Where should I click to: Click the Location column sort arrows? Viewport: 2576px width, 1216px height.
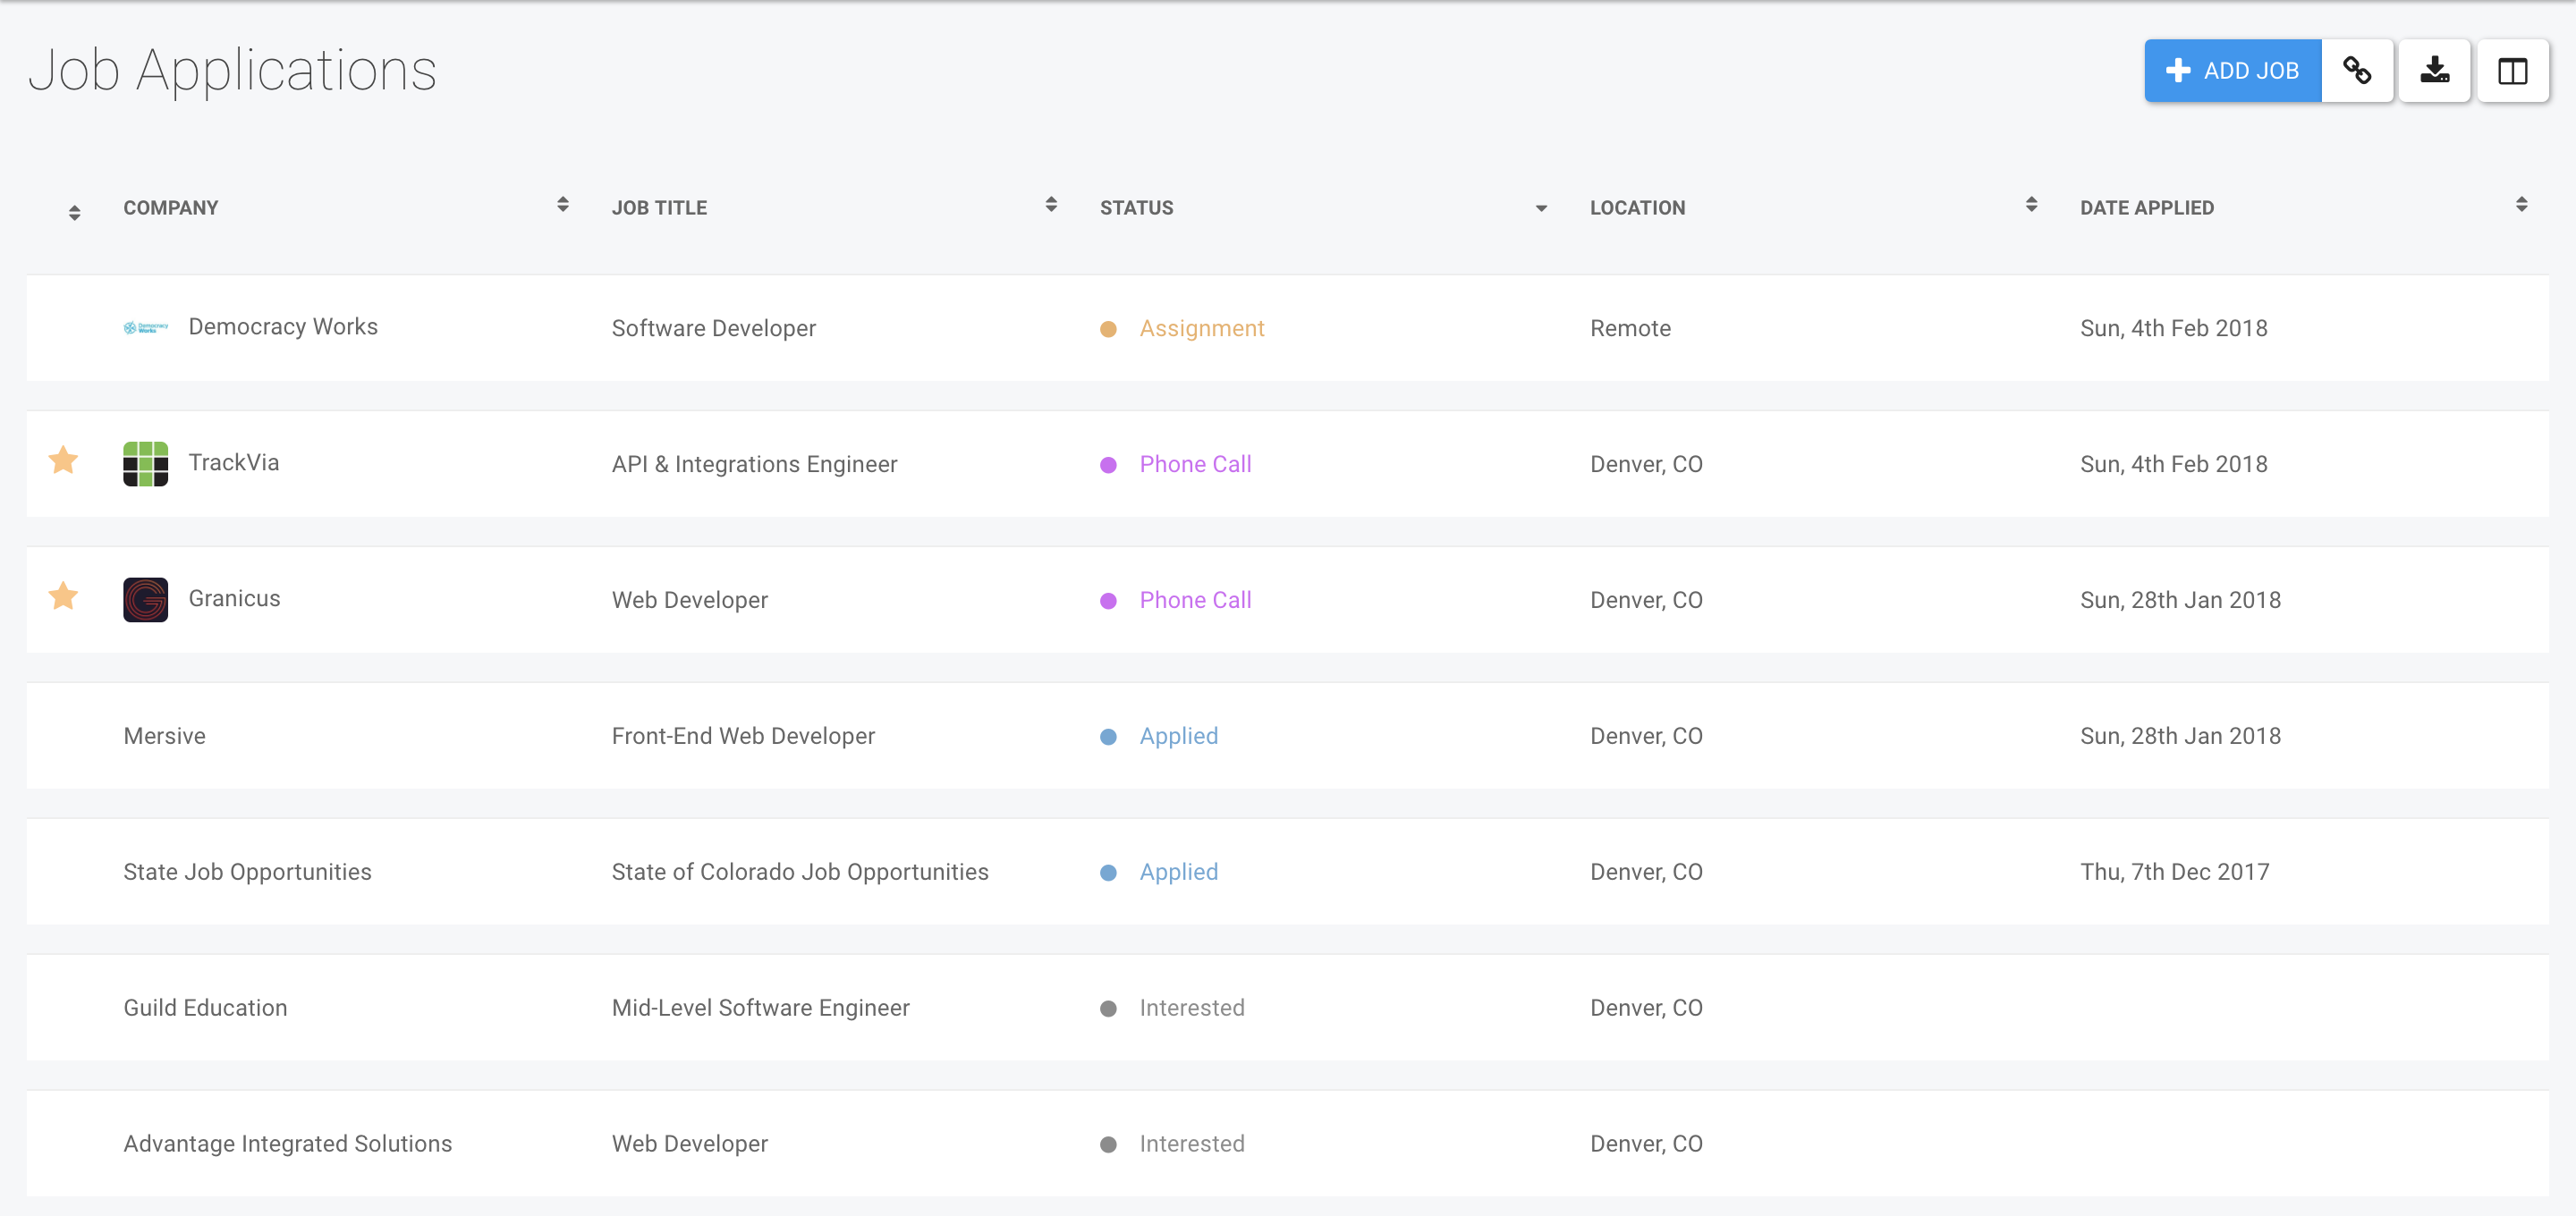(2031, 205)
